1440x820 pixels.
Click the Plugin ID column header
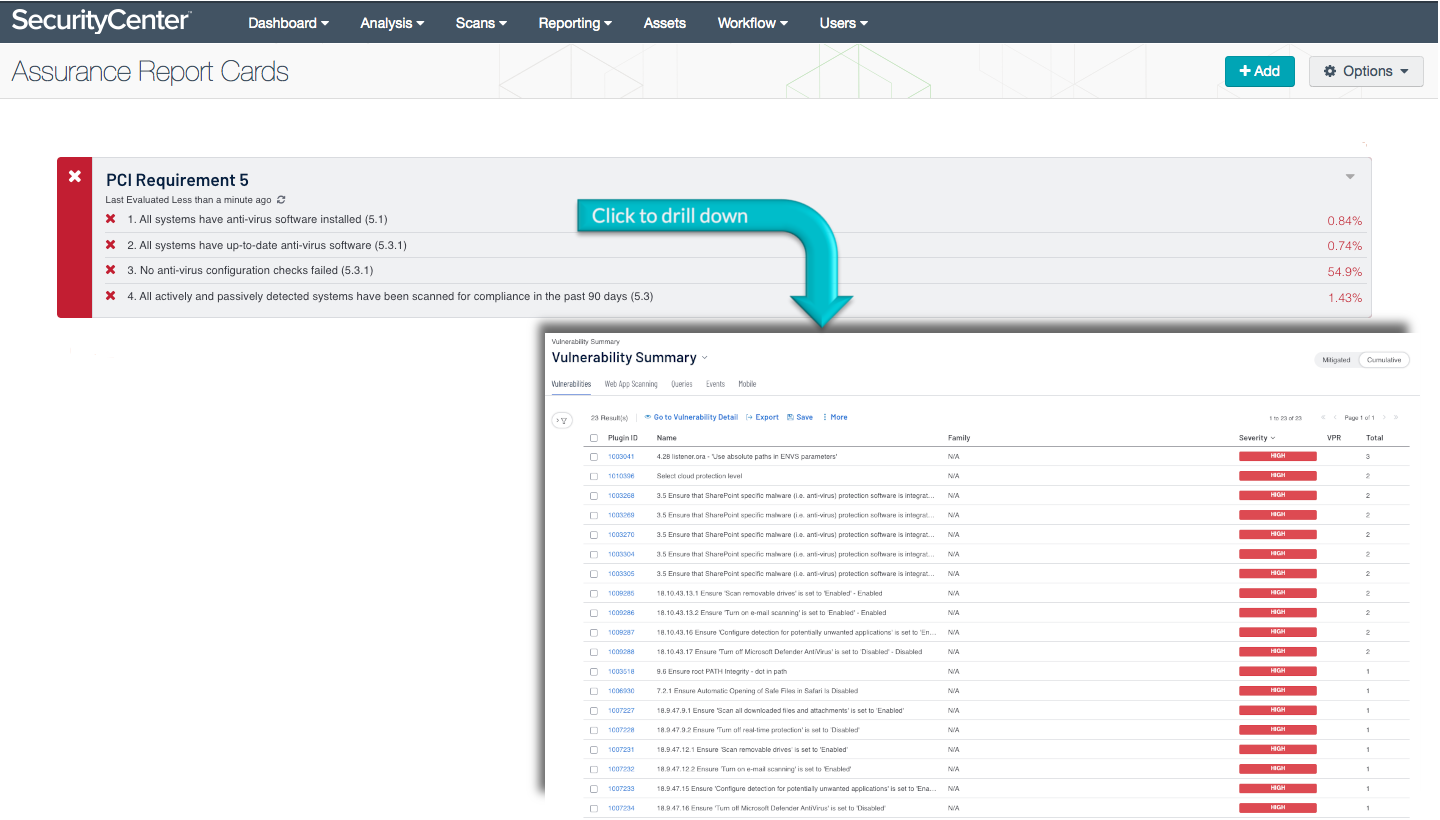pos(623,438)
